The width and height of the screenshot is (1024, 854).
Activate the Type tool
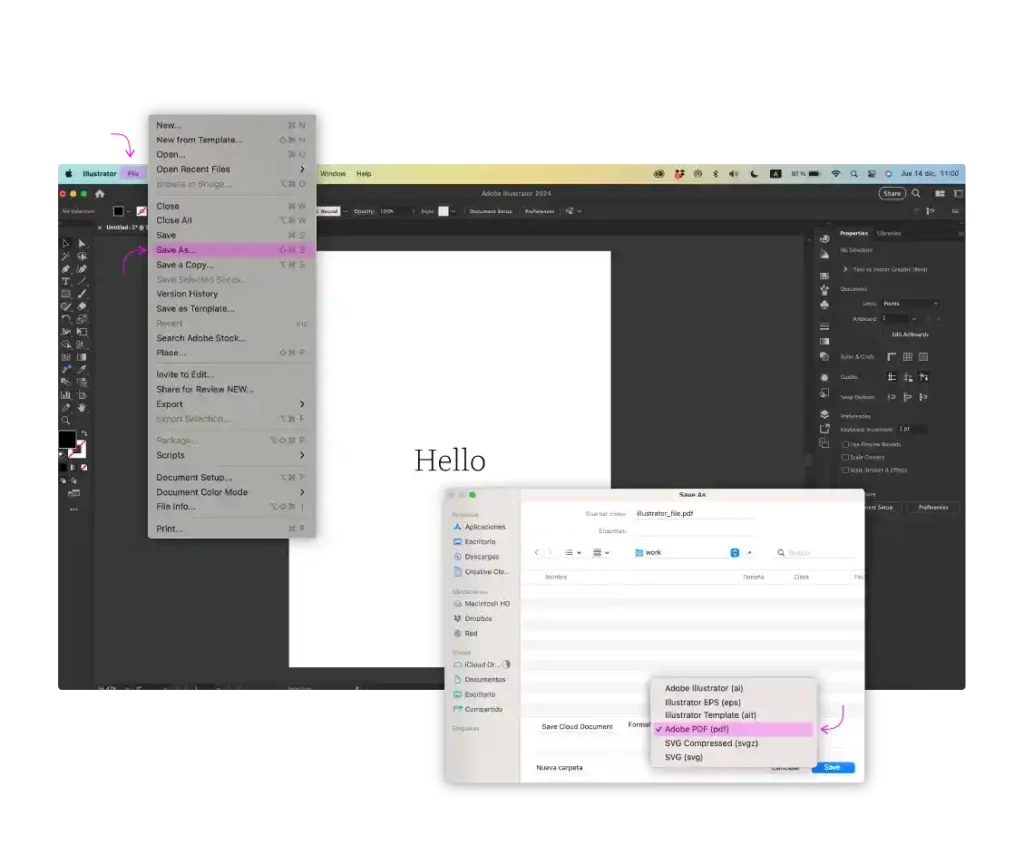pyautogui.click(x=66, y=281)
